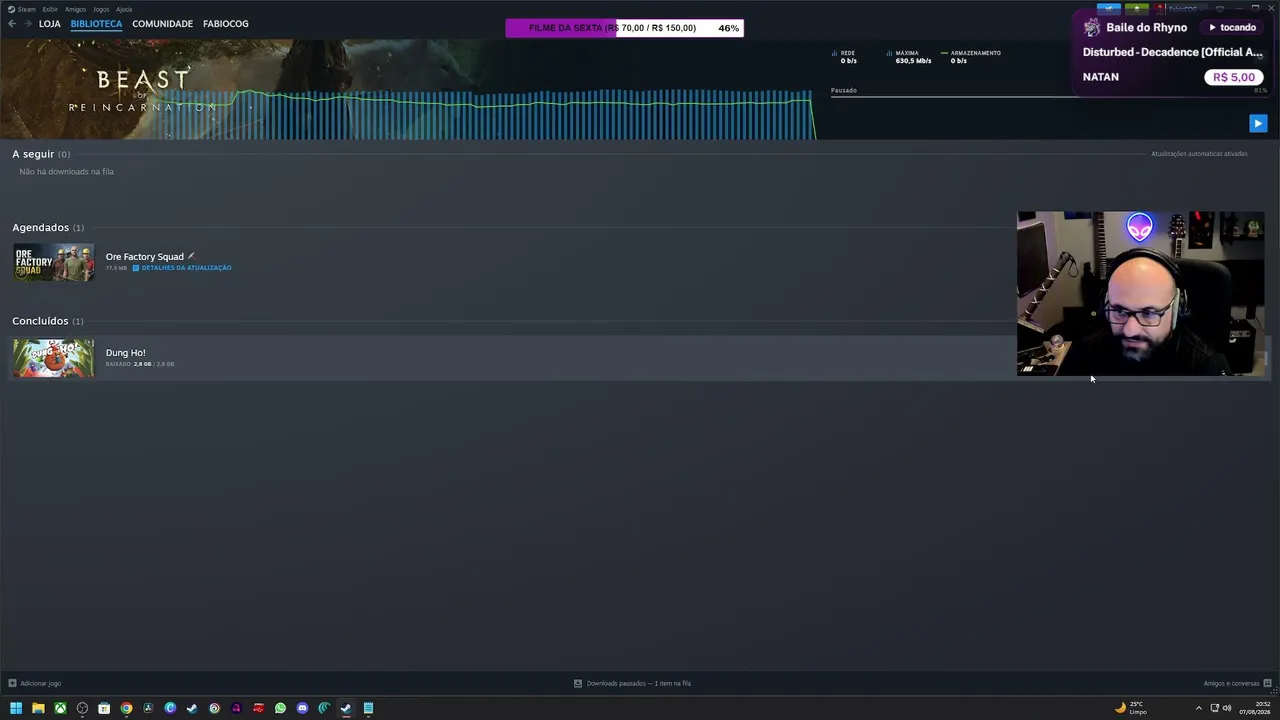Show hidden system tray icons
Screen dimensions: 1280x720
[1198, 708]
